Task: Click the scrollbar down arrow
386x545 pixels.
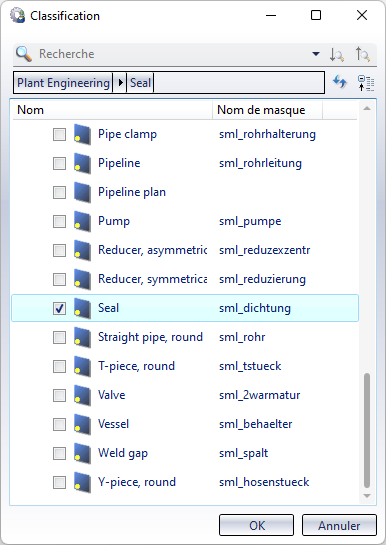Action: tap(367, 496)
